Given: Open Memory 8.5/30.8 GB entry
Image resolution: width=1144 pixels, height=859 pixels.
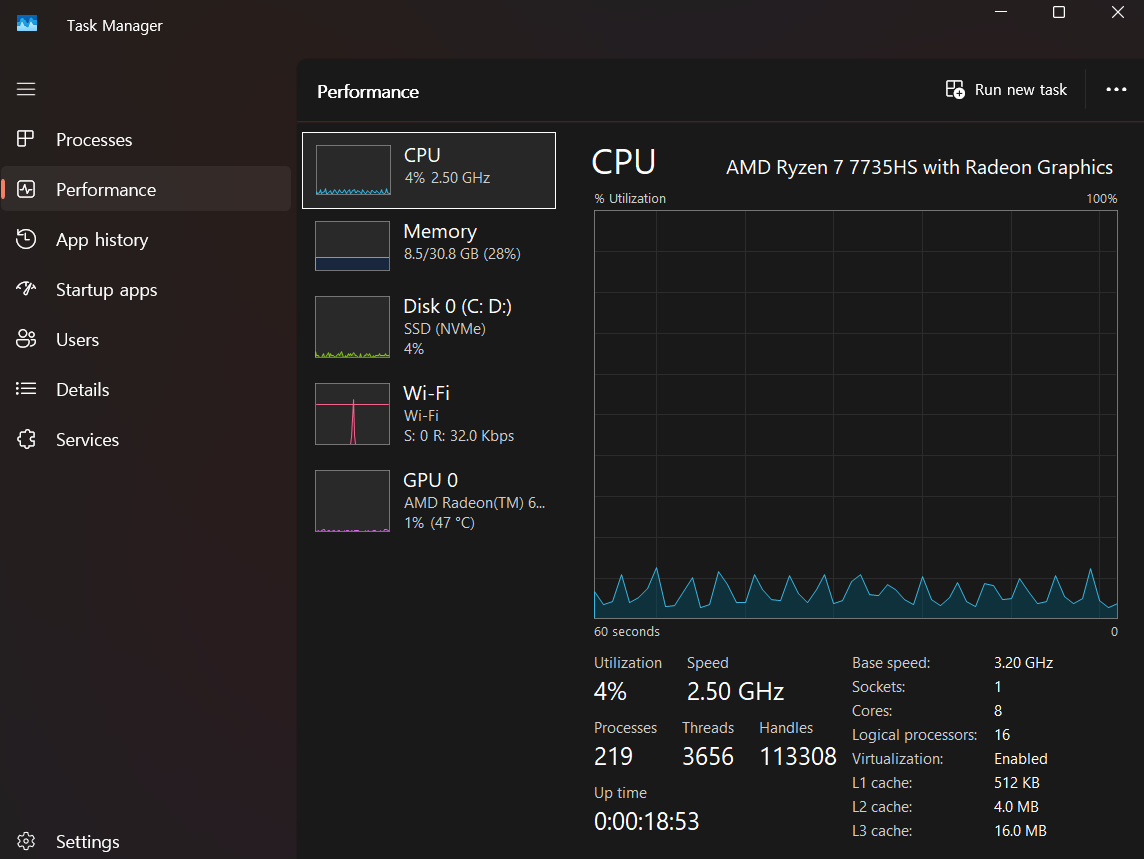Looking at the screenshot, I should [x=429, y=246].
